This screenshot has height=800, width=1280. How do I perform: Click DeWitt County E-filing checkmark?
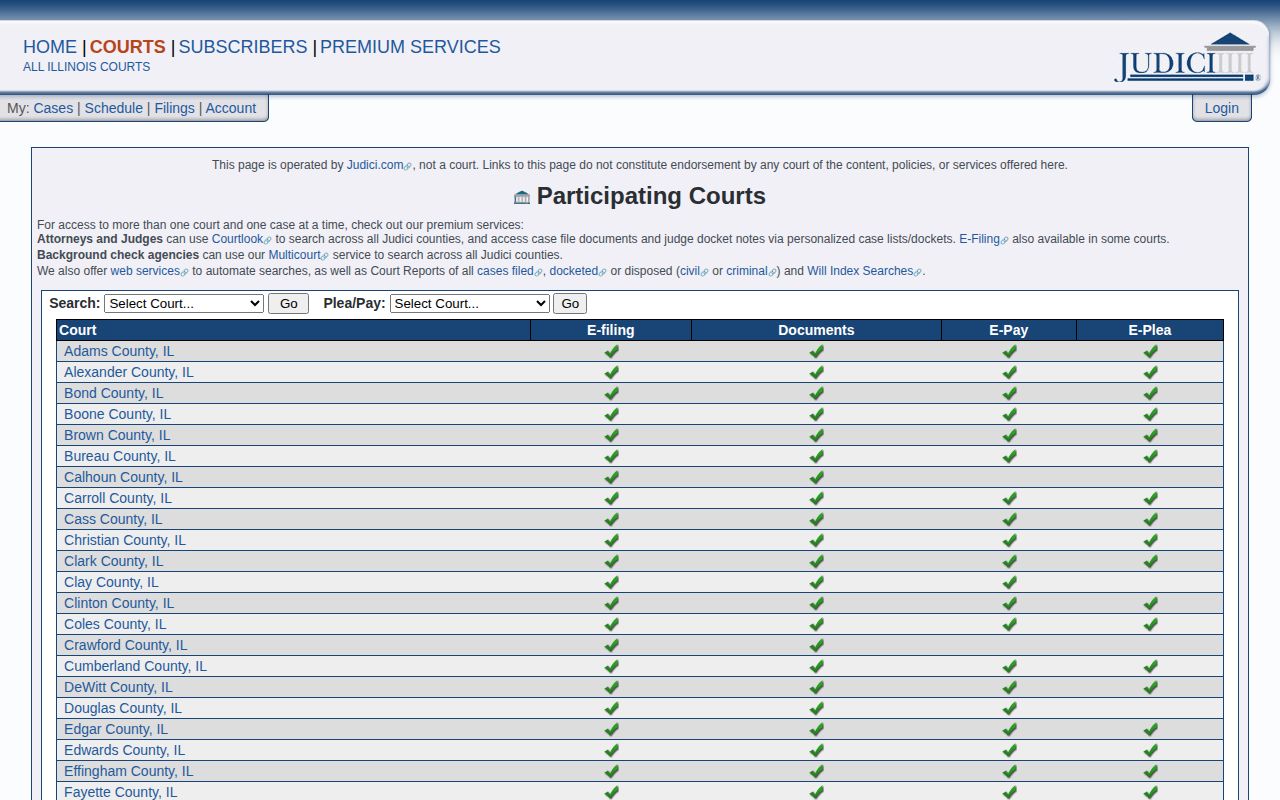pos(611,687)
